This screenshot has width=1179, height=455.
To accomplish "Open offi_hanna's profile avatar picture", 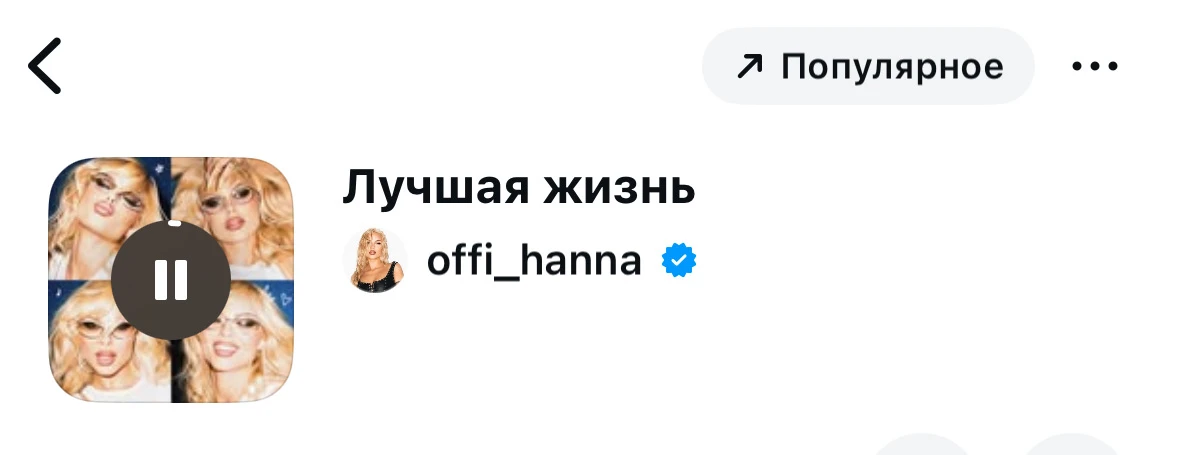I will tap(375, 261).
